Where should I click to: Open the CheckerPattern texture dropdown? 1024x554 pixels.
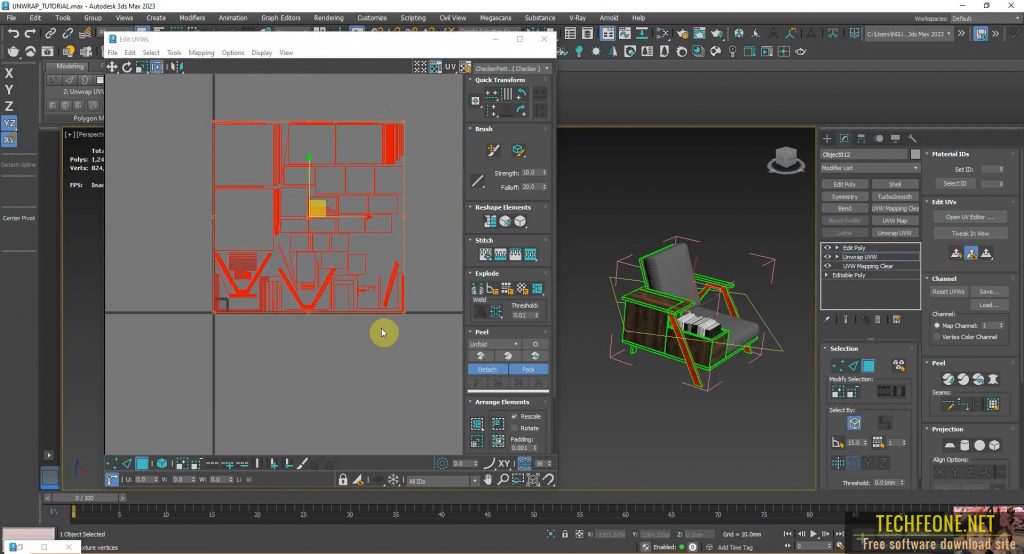(x=513, y=68)
